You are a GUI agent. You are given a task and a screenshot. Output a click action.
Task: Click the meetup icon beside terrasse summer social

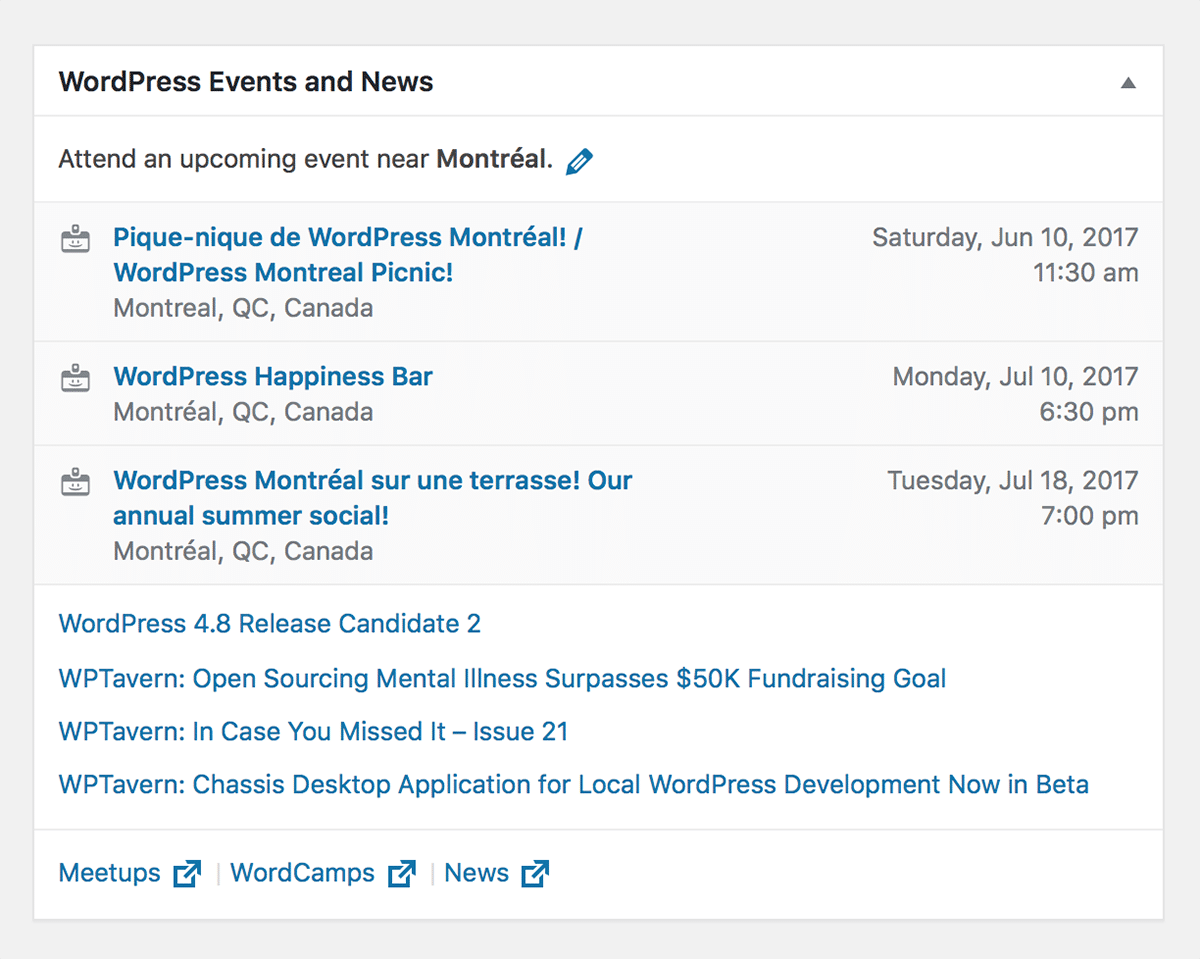[x=76, y=482]
